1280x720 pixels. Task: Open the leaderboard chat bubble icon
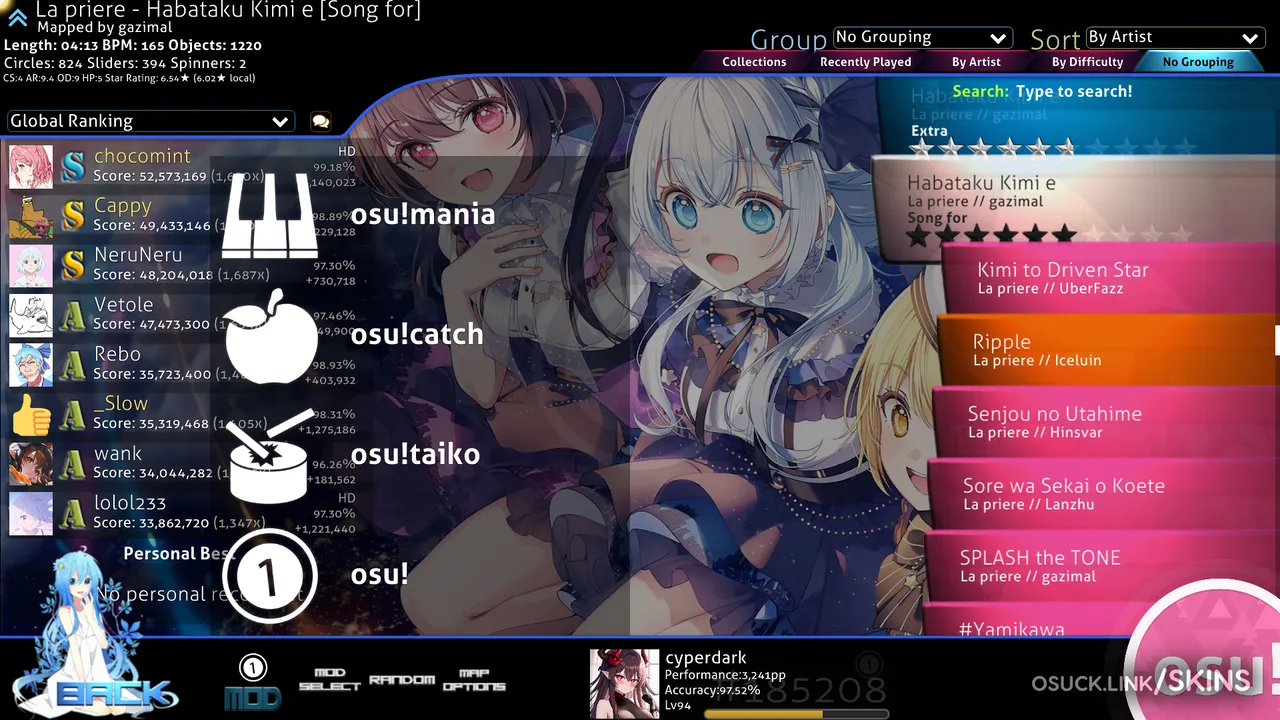click(x=320, y=121)
